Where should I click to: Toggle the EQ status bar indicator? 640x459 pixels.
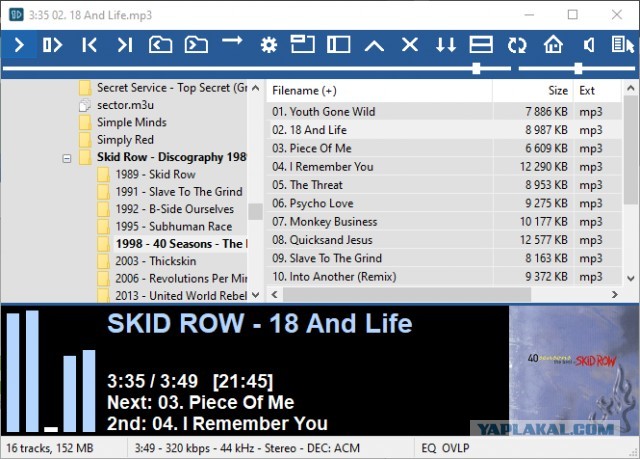pos(429,448)
